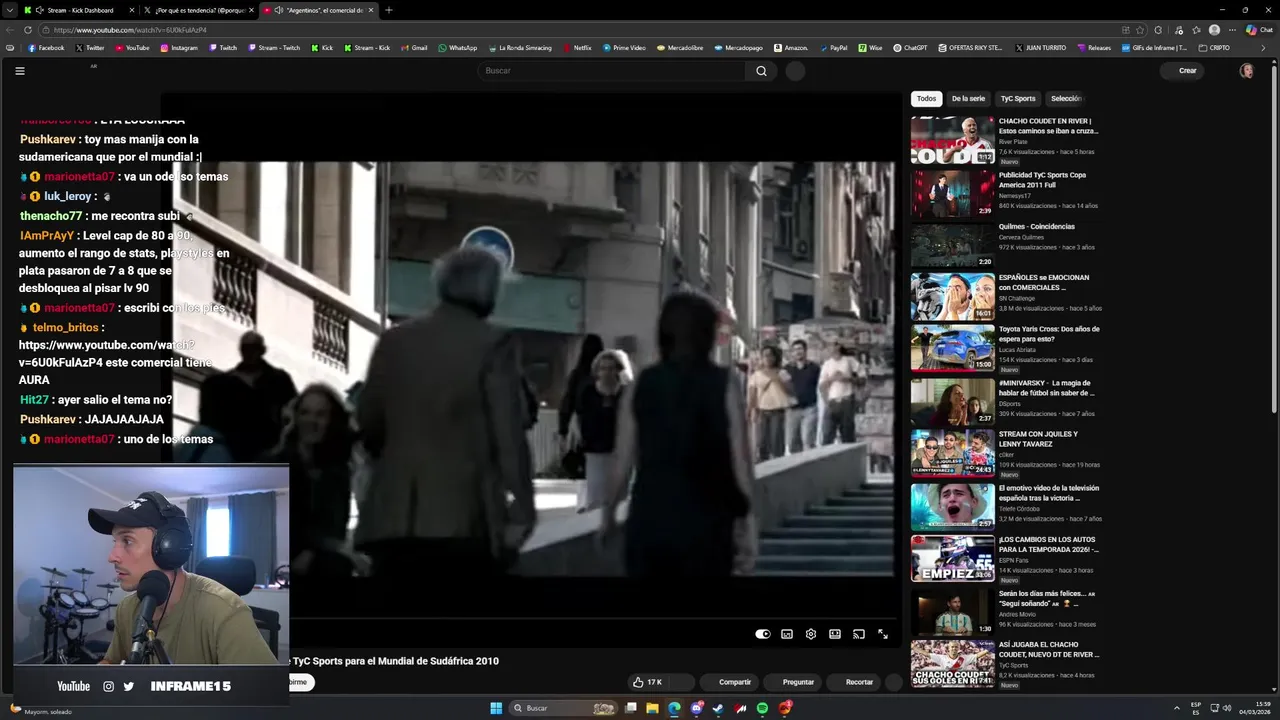Open the Edge three-dot settings menu
Image resolution: width=1280 pixels, height=720 pixels.
click(x=1231, y=30)
